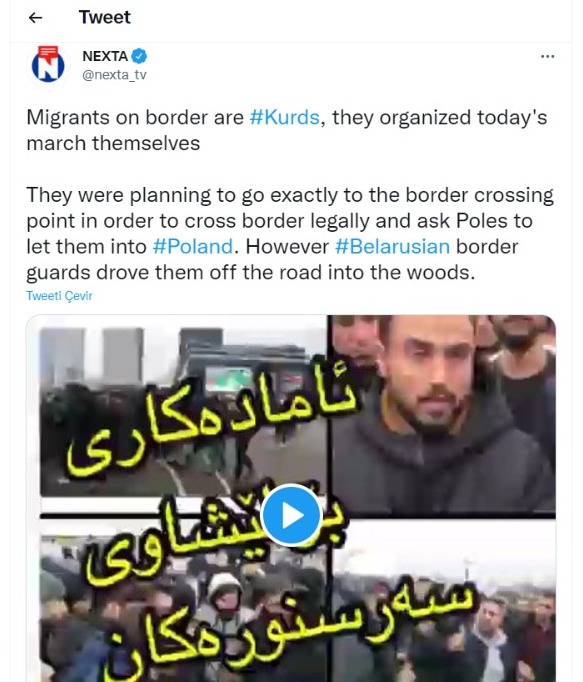
Task: Click the Tweet page header title
Action: [x=104, y=17]
